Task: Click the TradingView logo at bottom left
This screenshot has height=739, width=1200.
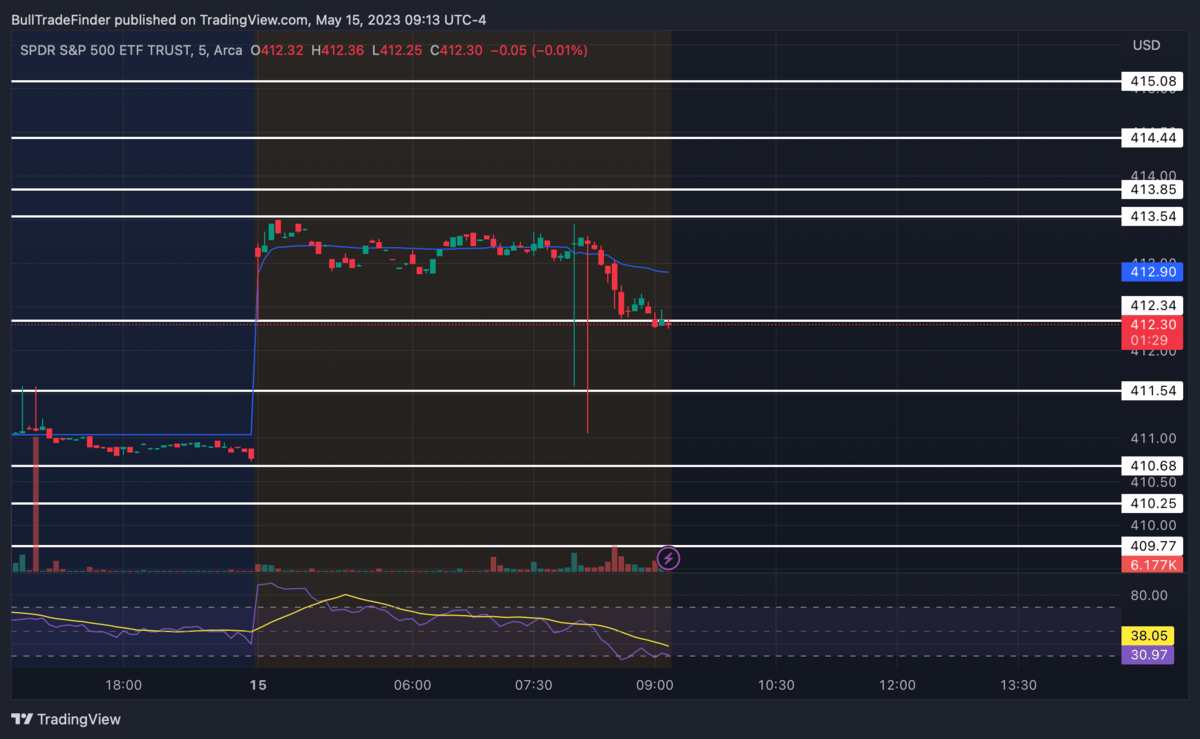Action: (66, 719)
